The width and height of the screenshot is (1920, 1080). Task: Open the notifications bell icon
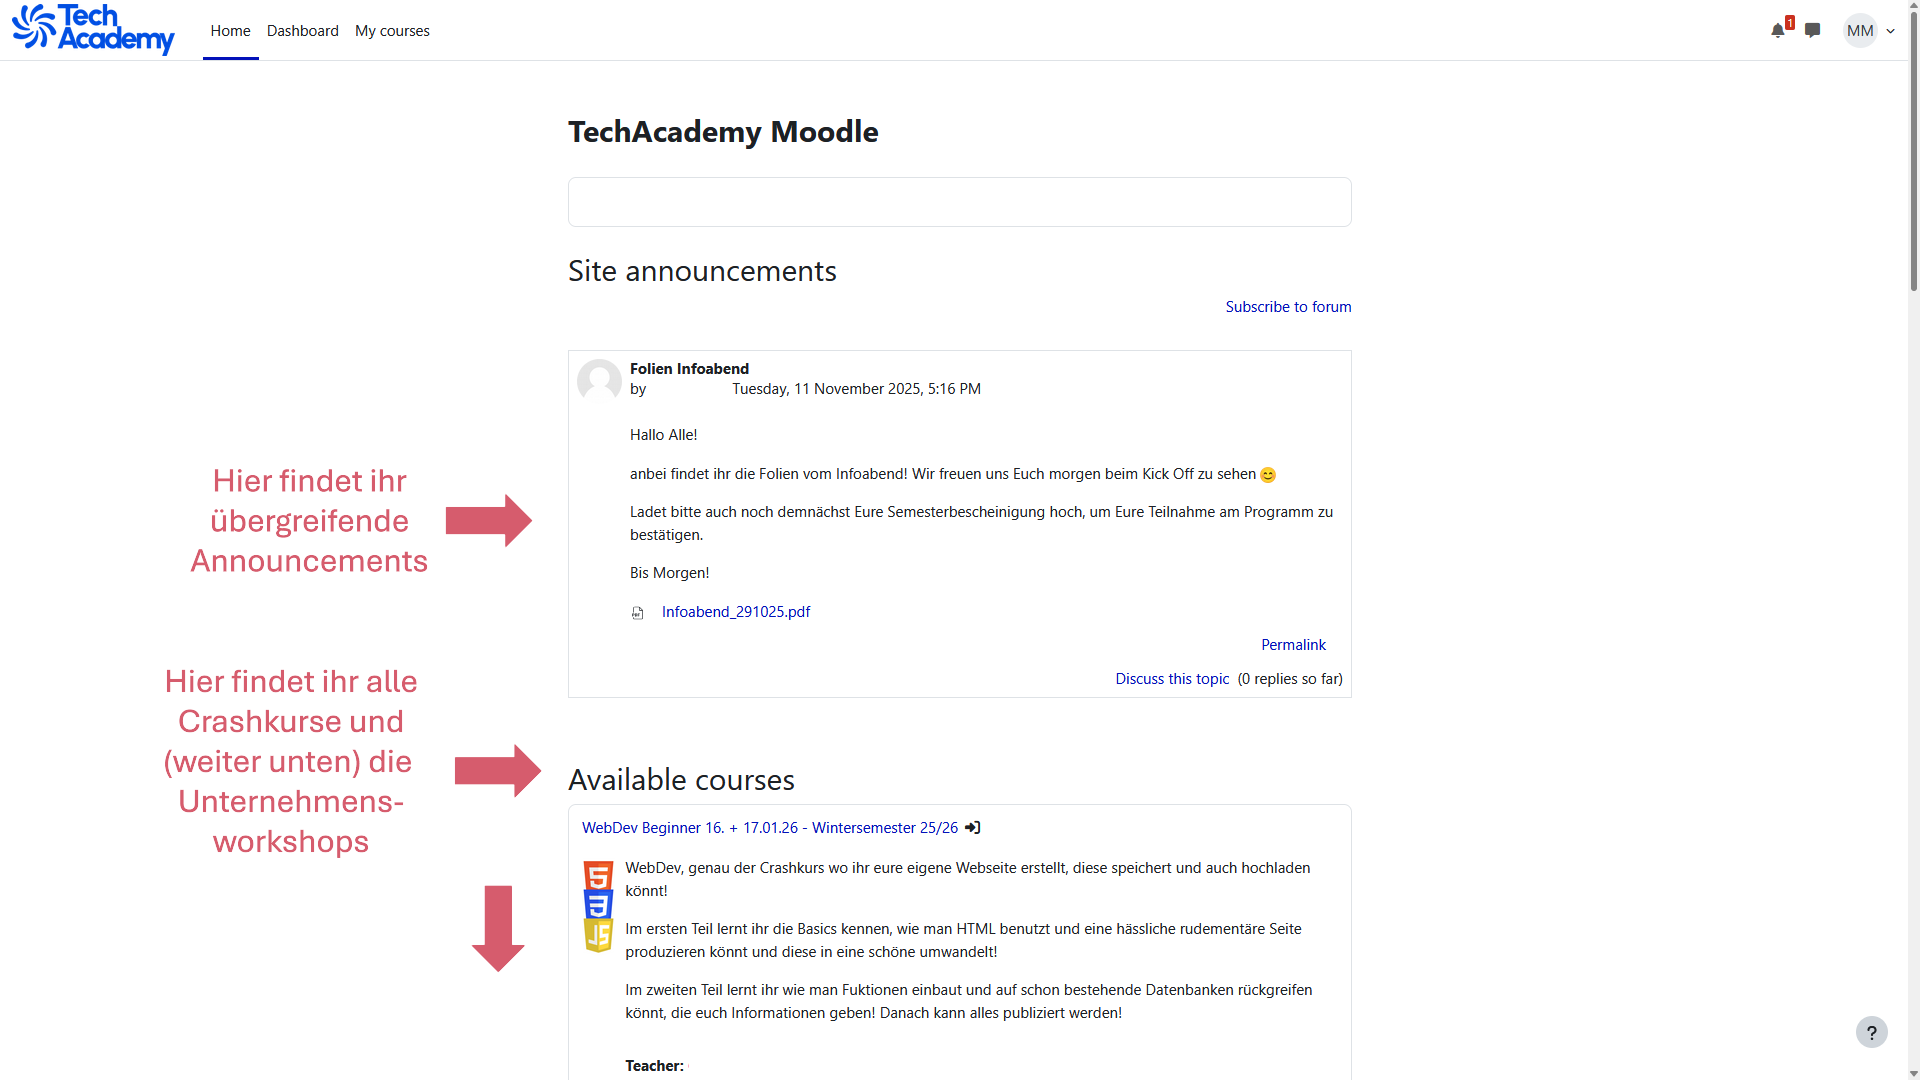point(1778,31)
